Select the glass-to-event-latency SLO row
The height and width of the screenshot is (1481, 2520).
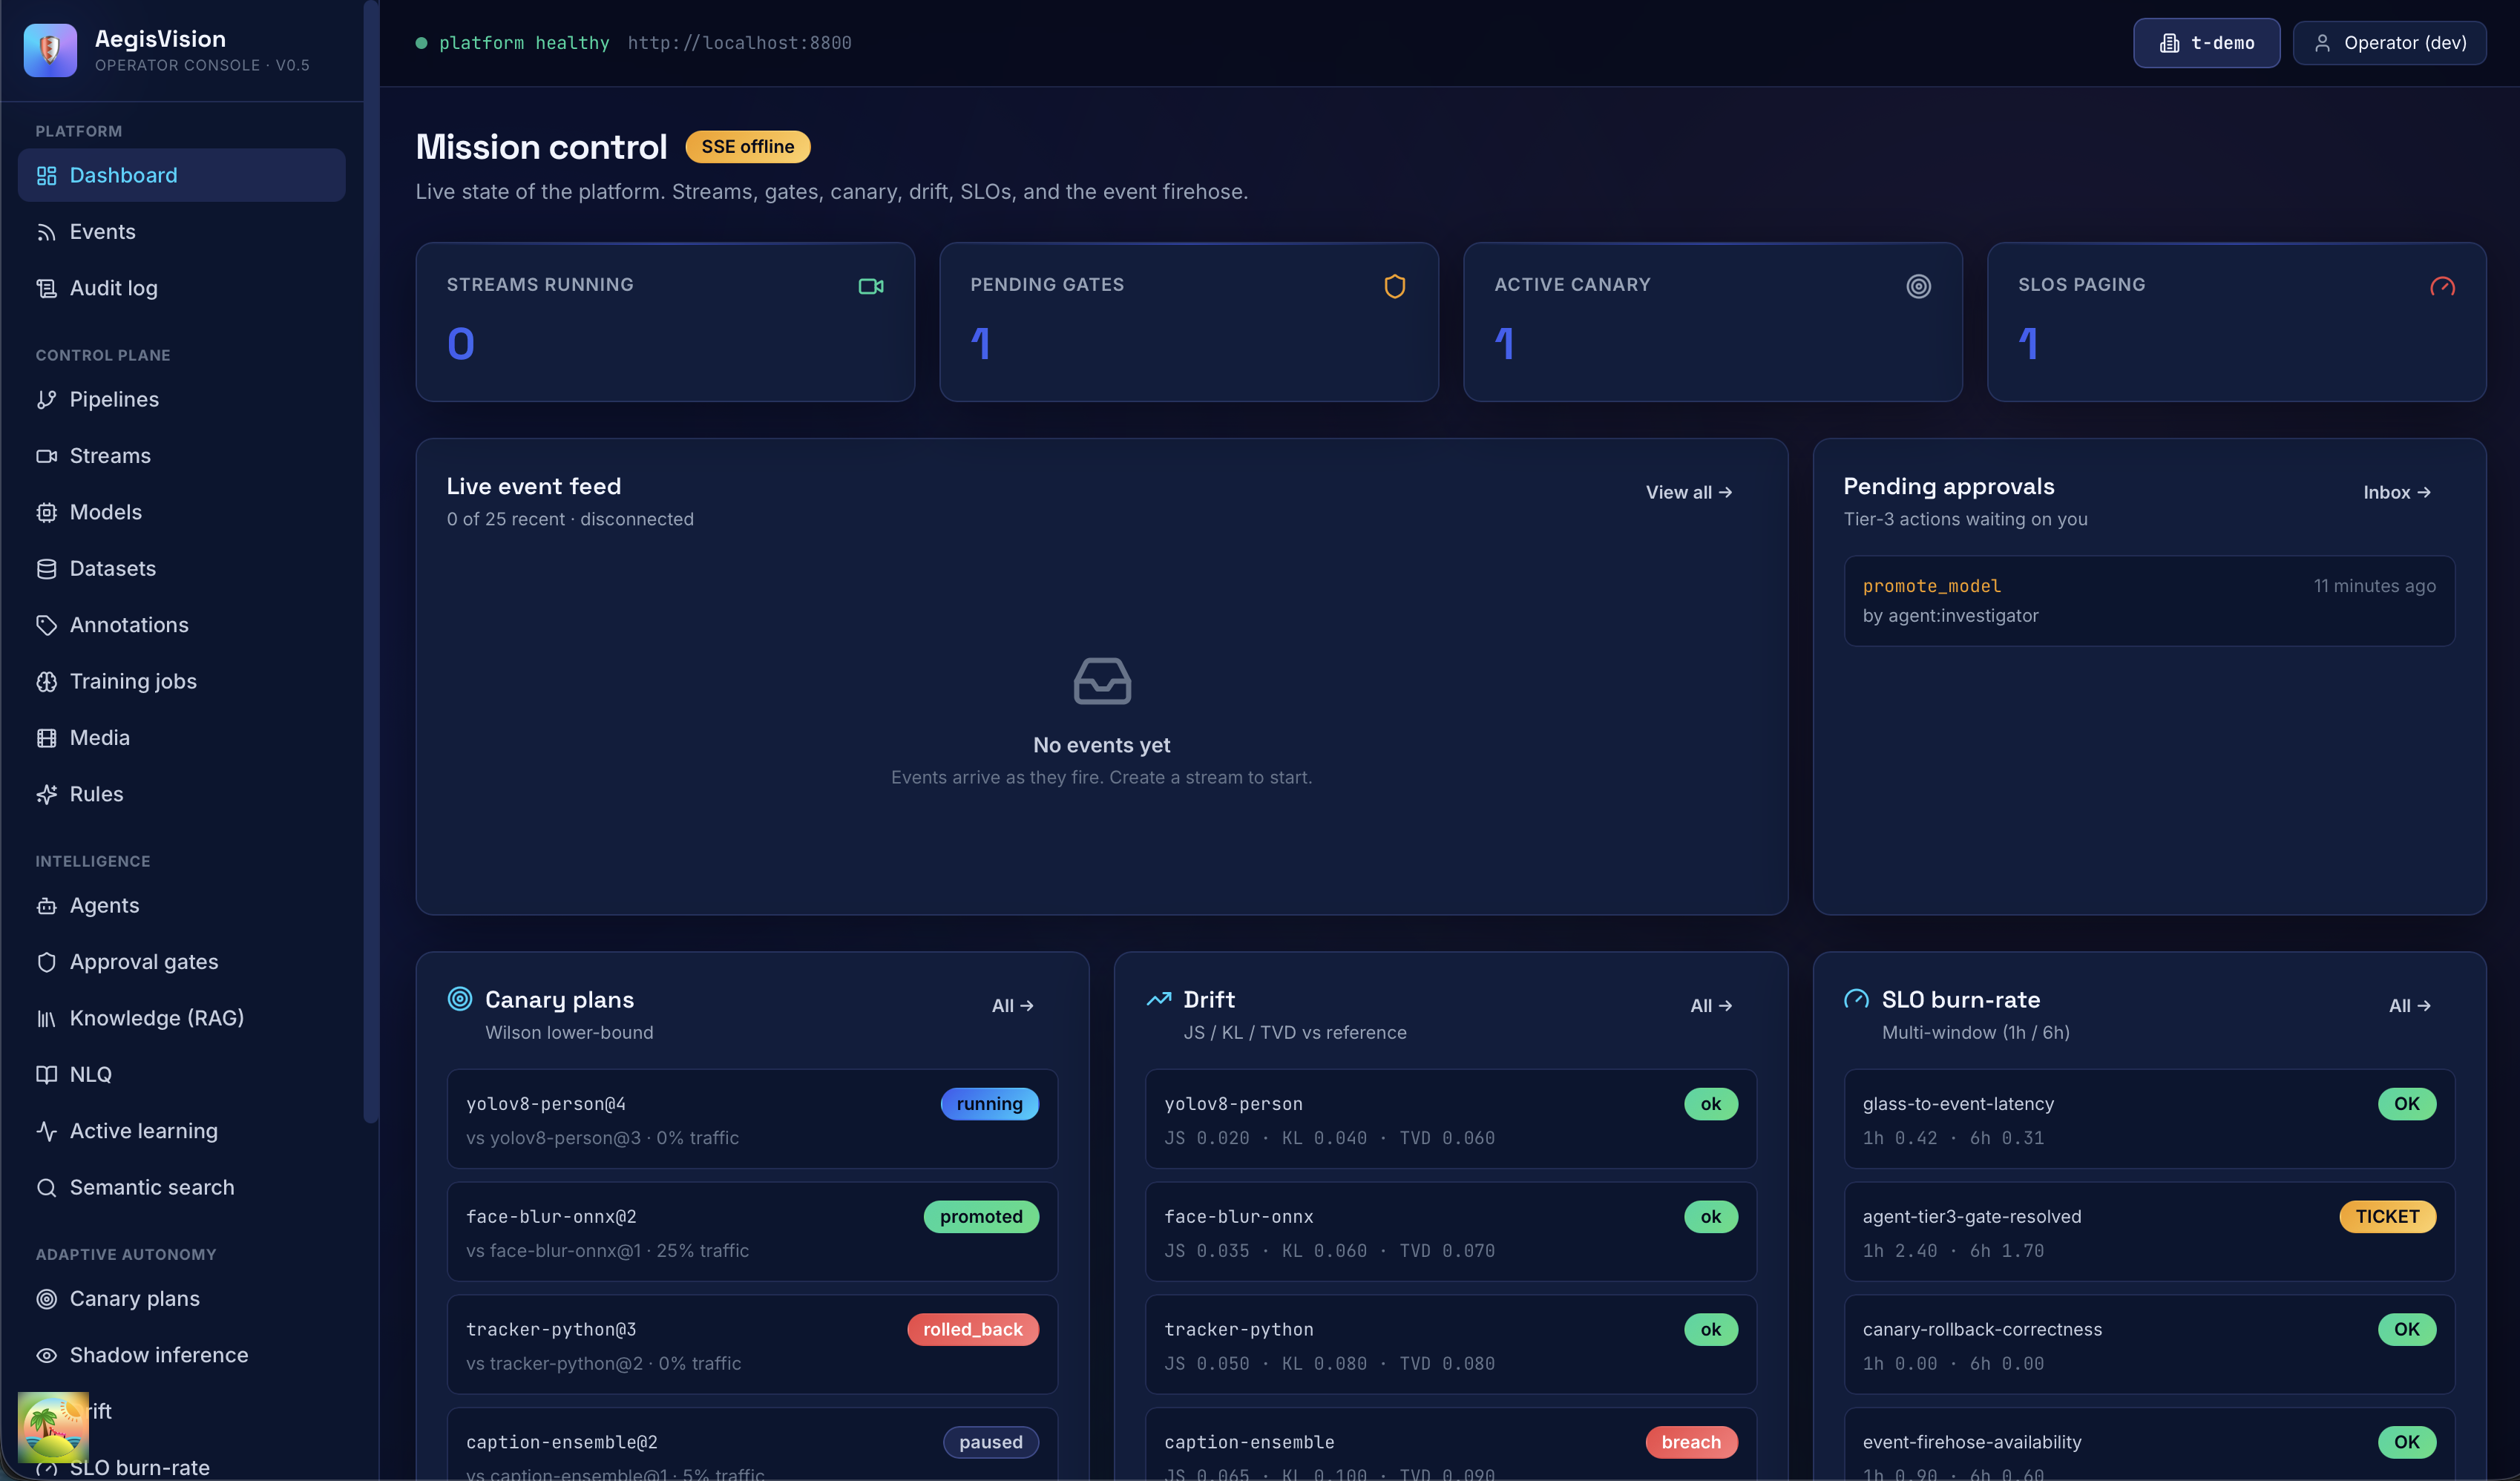[x=2149, y=1119]
